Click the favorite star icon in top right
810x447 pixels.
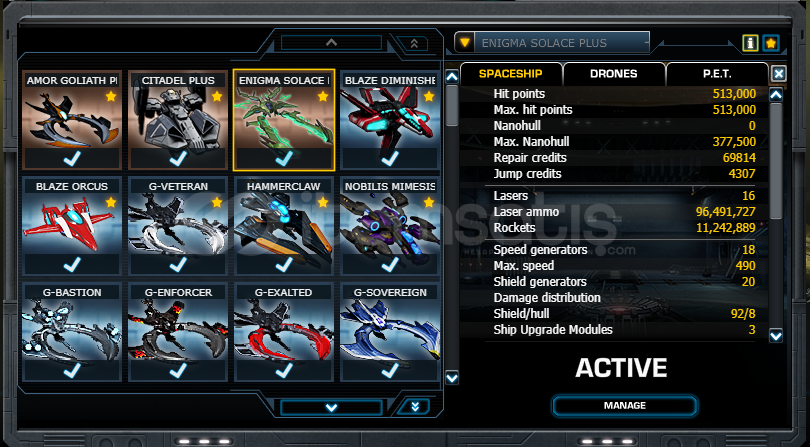pyautogui.click(x=771, y=43)
